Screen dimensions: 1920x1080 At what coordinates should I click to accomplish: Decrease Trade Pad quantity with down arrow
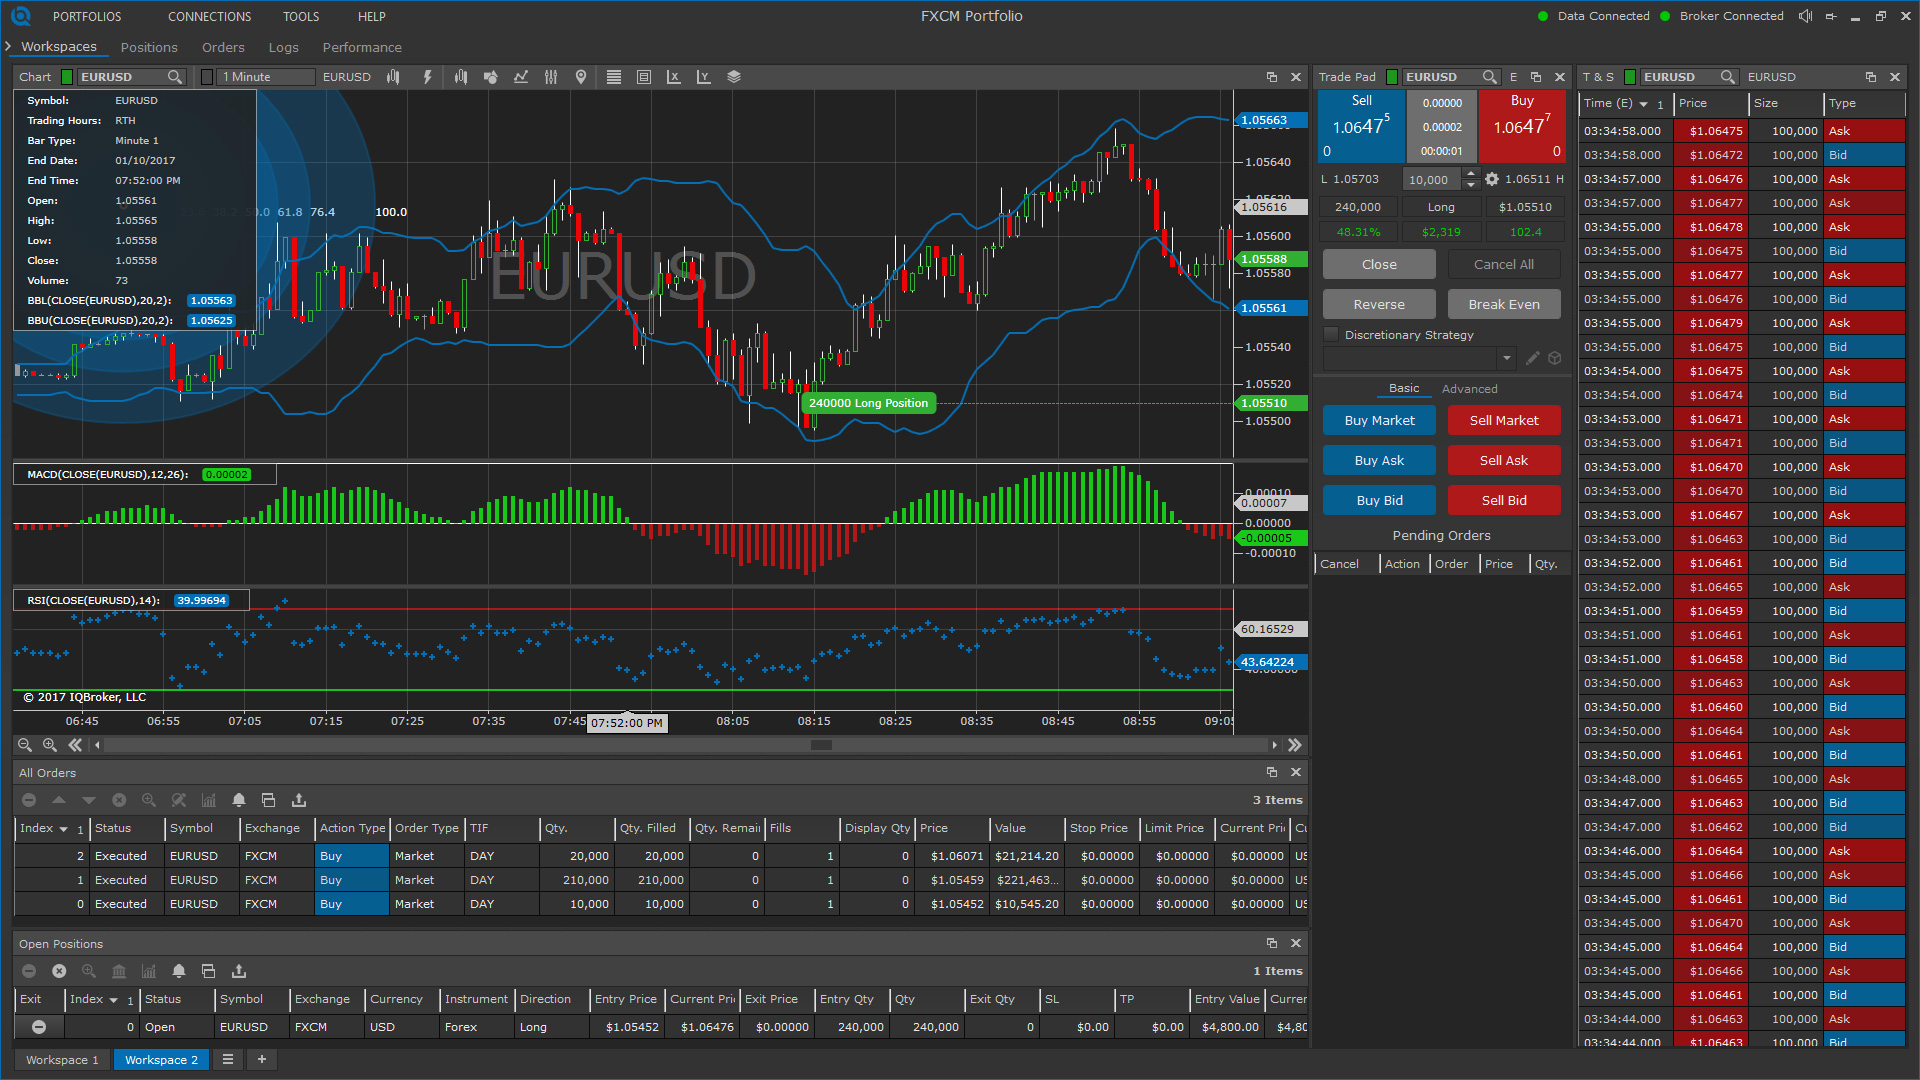coord(1471,185)
